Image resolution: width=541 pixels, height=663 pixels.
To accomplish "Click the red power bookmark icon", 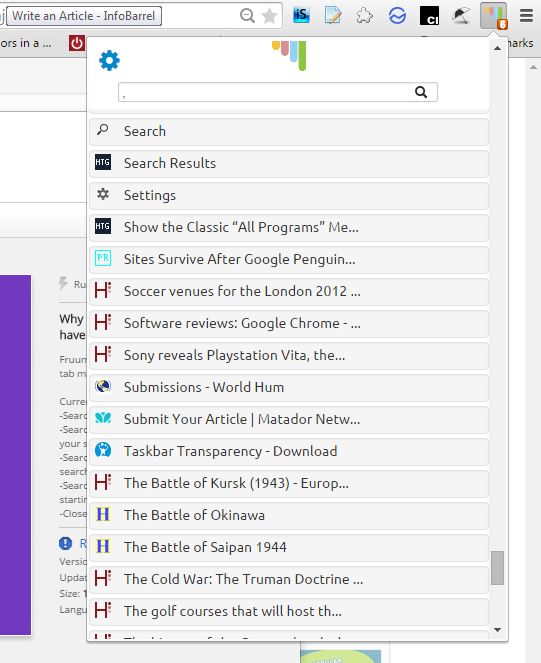I will coord(77,43).
